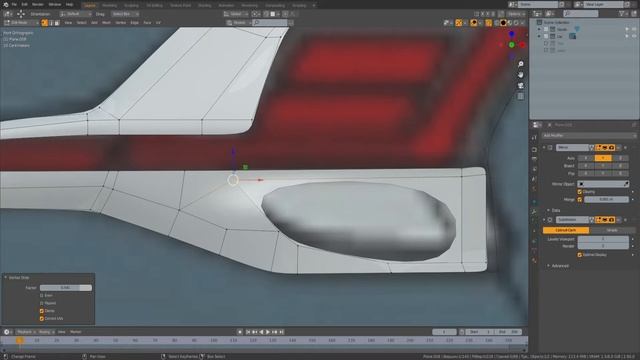Toggle X-ray display icon in viewport header

point(489,23)
